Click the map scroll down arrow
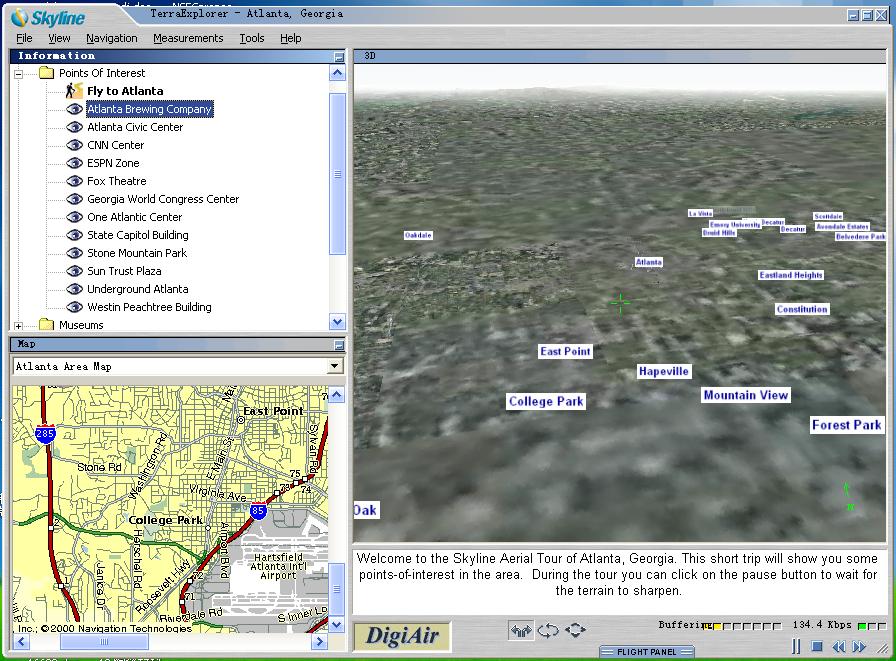This screenshot has width=896, height=661. pos(337,624)
